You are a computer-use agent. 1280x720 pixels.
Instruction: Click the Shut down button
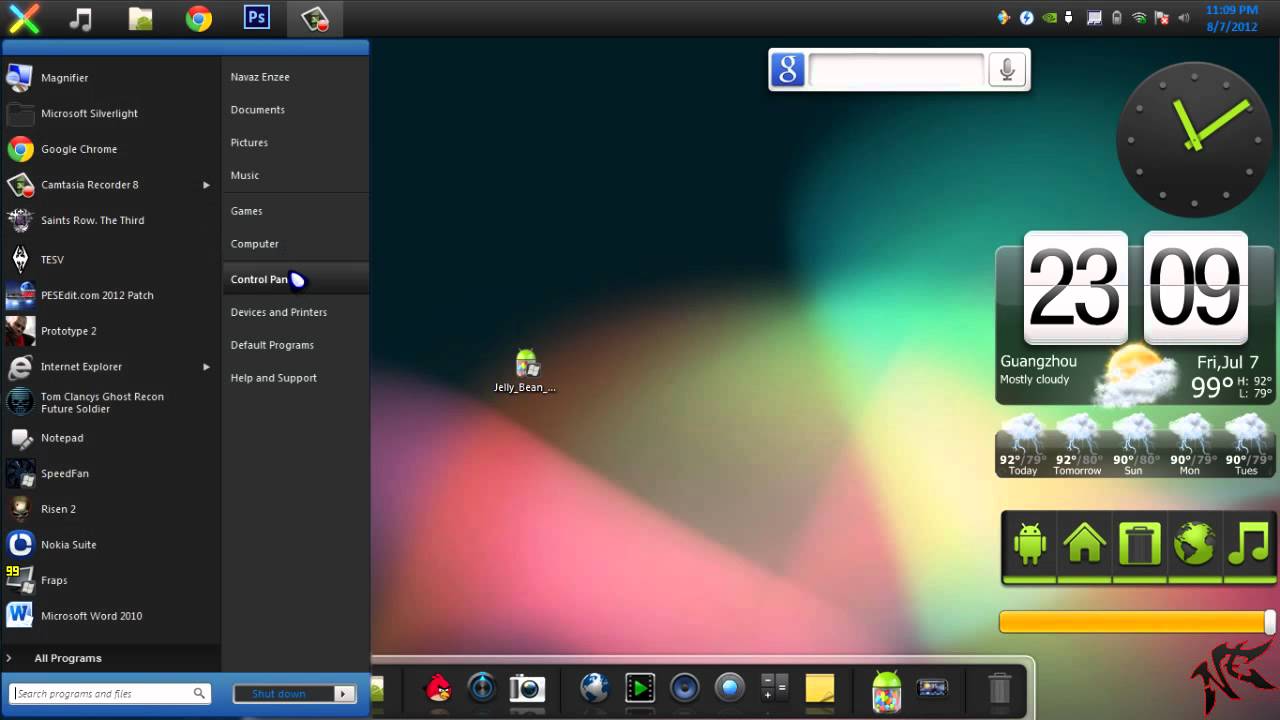click(283, 694)
